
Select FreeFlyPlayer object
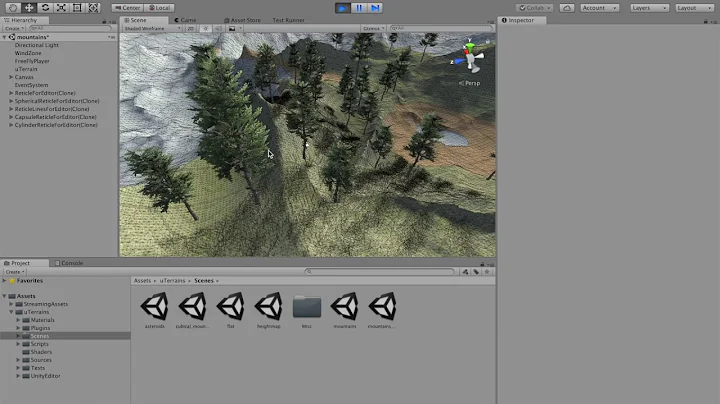(32, 61)
